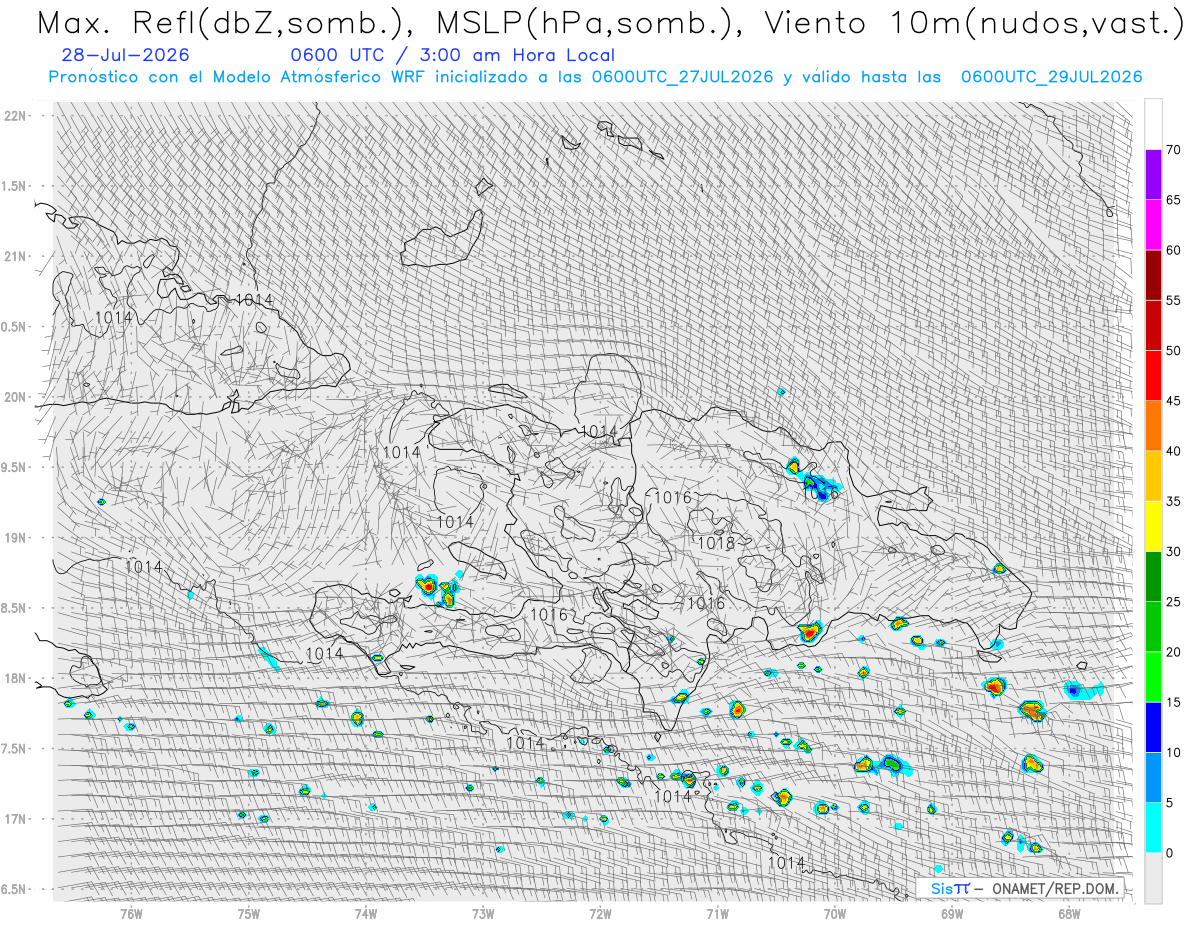Click the 21N latitude label

click(15, 256)
